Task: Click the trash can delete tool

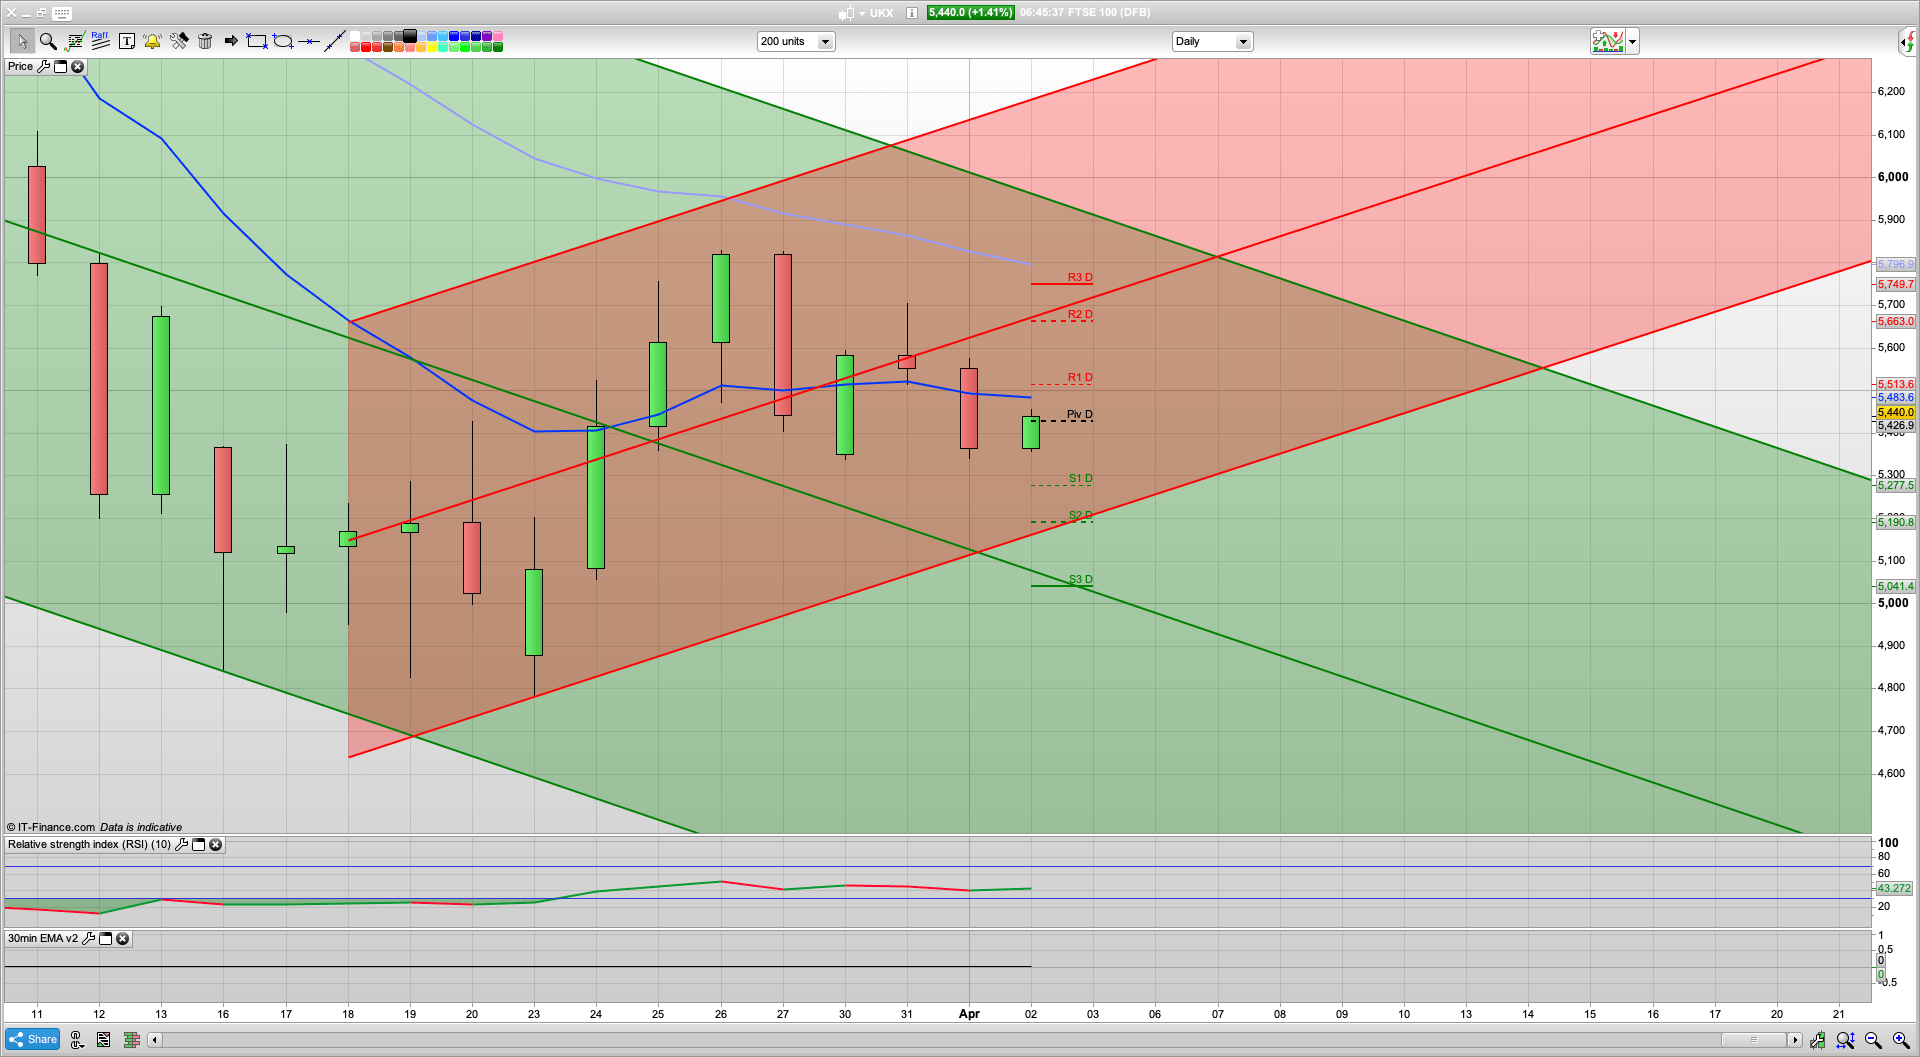Action: (x=205, y=41)
